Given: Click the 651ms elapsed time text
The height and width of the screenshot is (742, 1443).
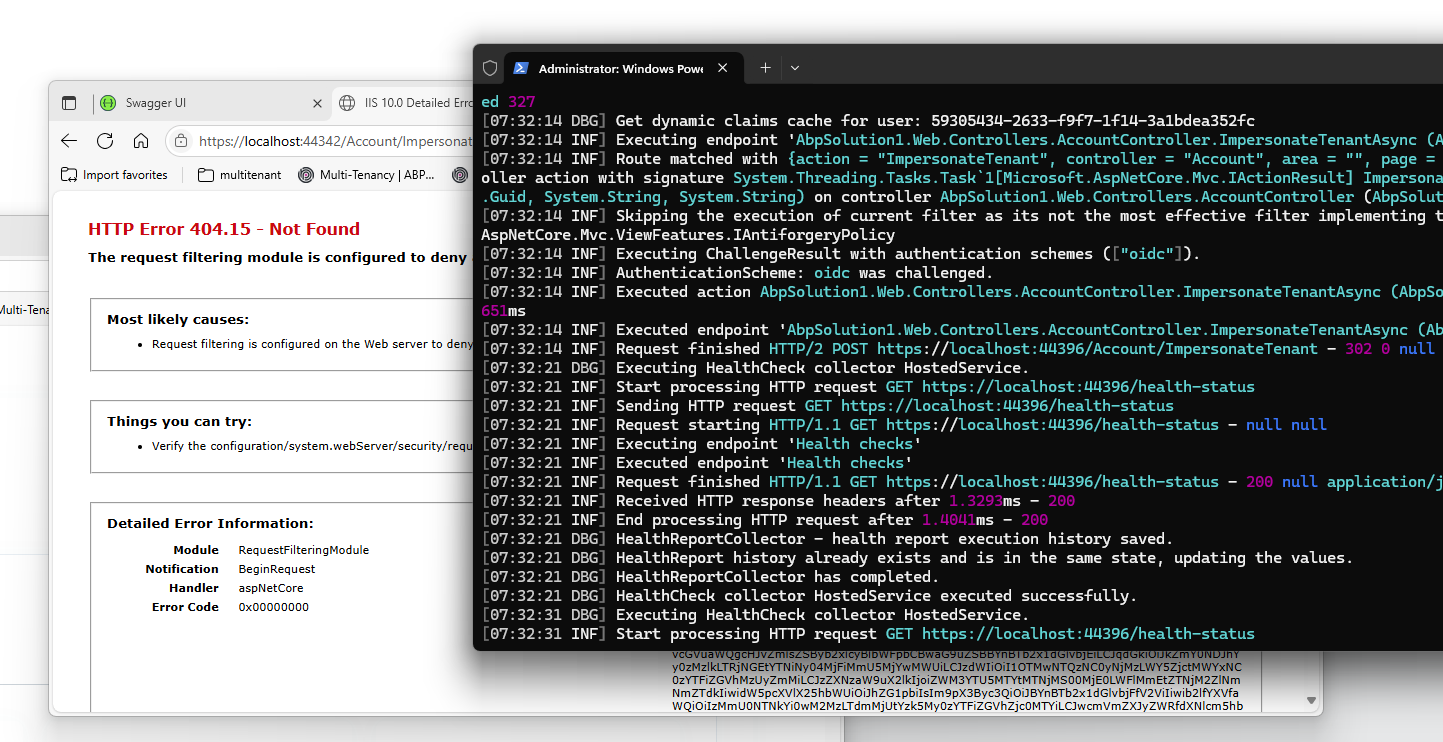Looking at the screenshot, I should coord(503,311).
